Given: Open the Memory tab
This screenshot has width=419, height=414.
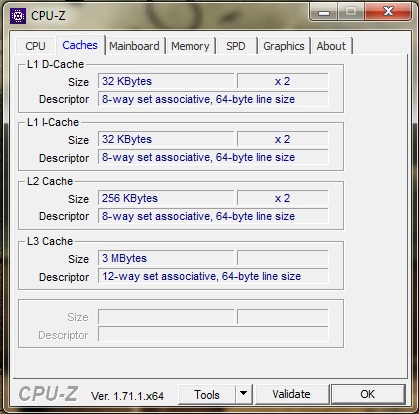Looking at the screenshot, I should tap(190, 46).
